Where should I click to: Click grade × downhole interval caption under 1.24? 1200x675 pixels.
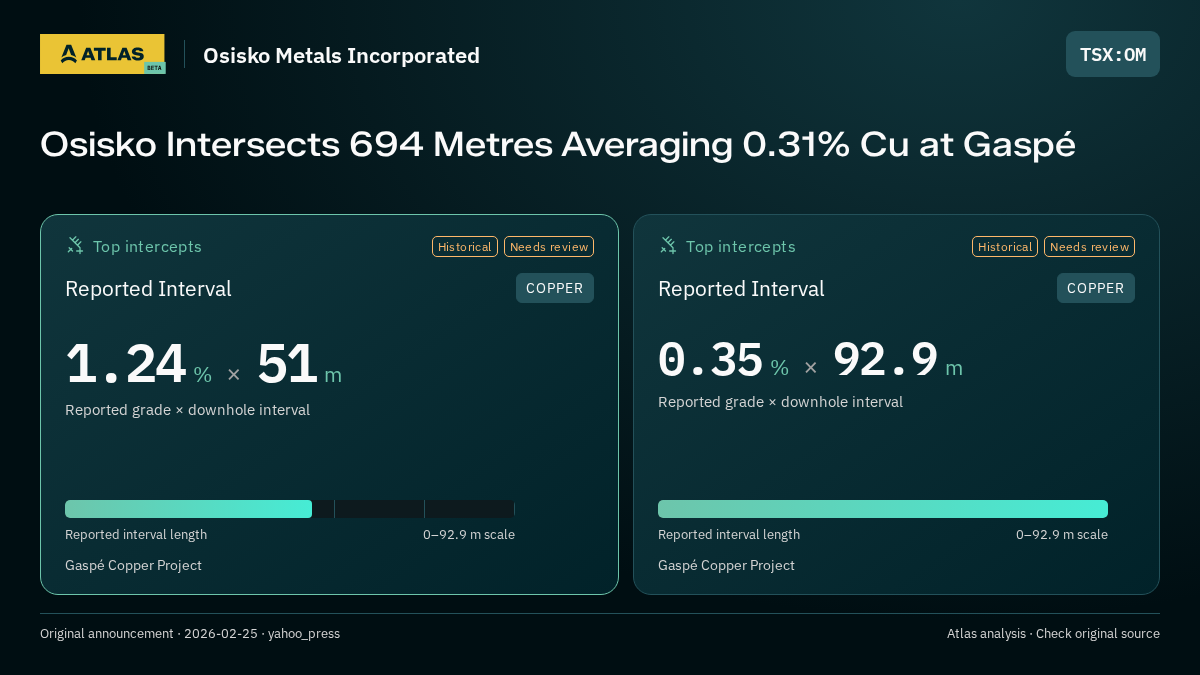[187, 410]
